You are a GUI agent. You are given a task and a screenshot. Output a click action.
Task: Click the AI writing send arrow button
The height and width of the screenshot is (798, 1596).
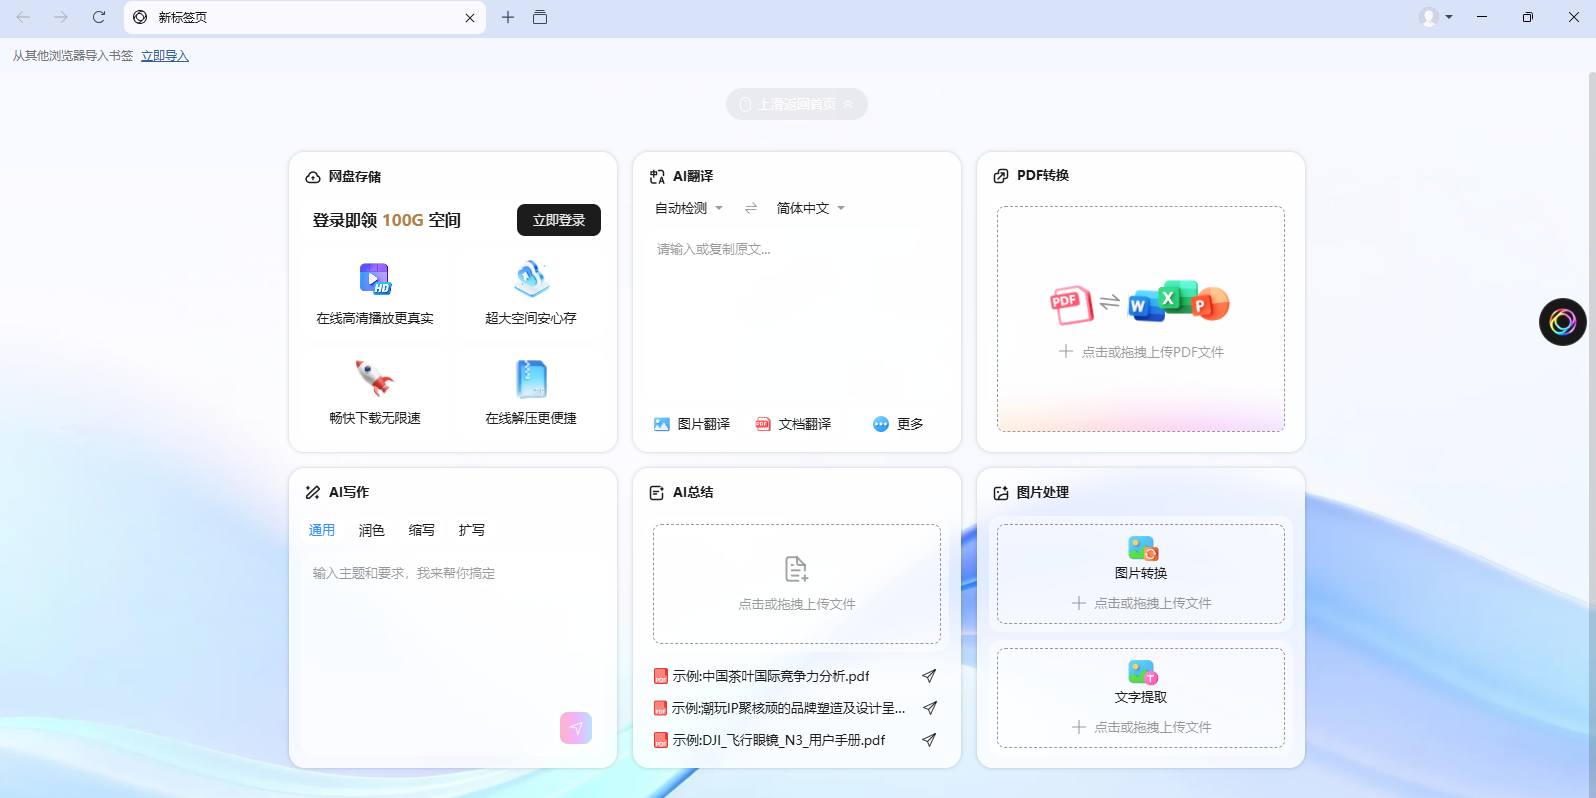tap(576, 728)
